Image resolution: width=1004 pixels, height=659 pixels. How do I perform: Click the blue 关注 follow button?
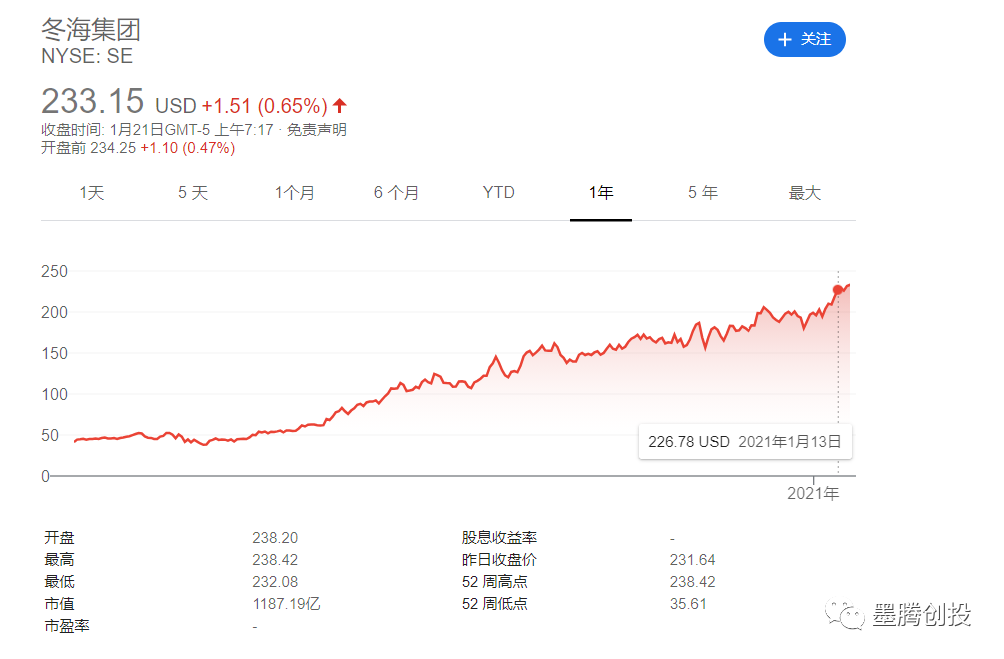click(804, 40)
